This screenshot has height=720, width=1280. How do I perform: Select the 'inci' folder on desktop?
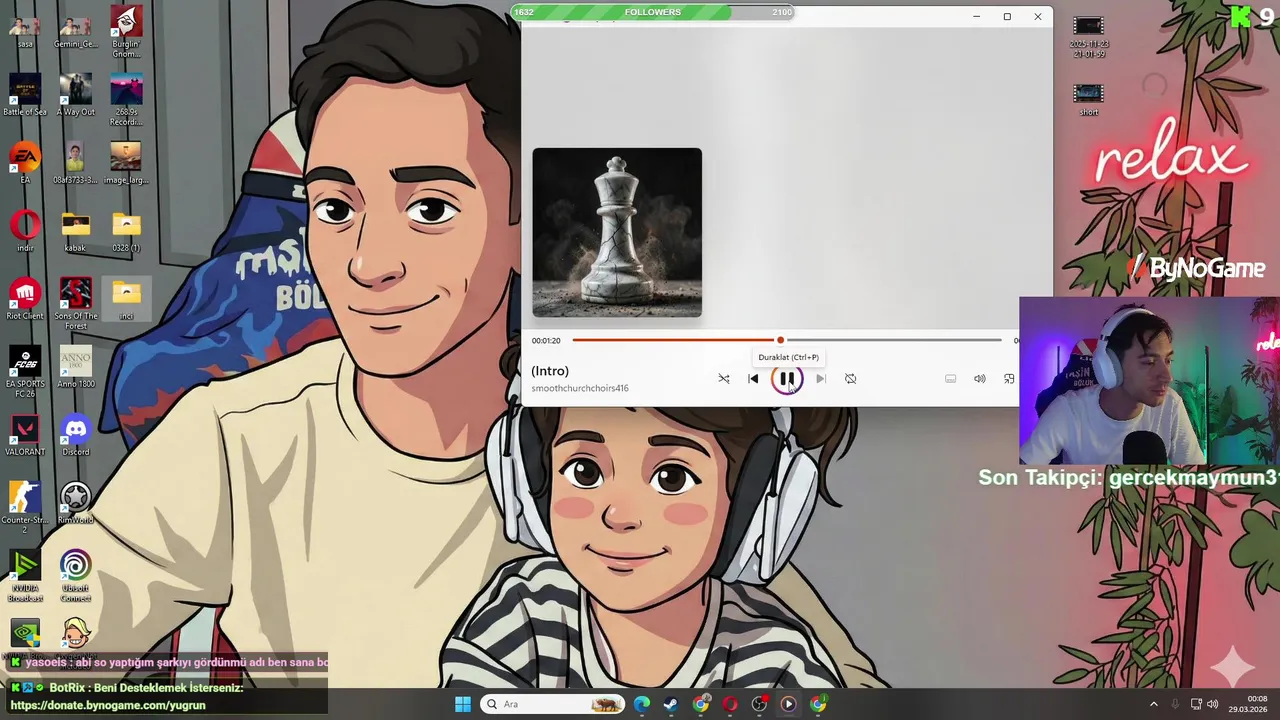pyautogui.click(x=126, y=299)
